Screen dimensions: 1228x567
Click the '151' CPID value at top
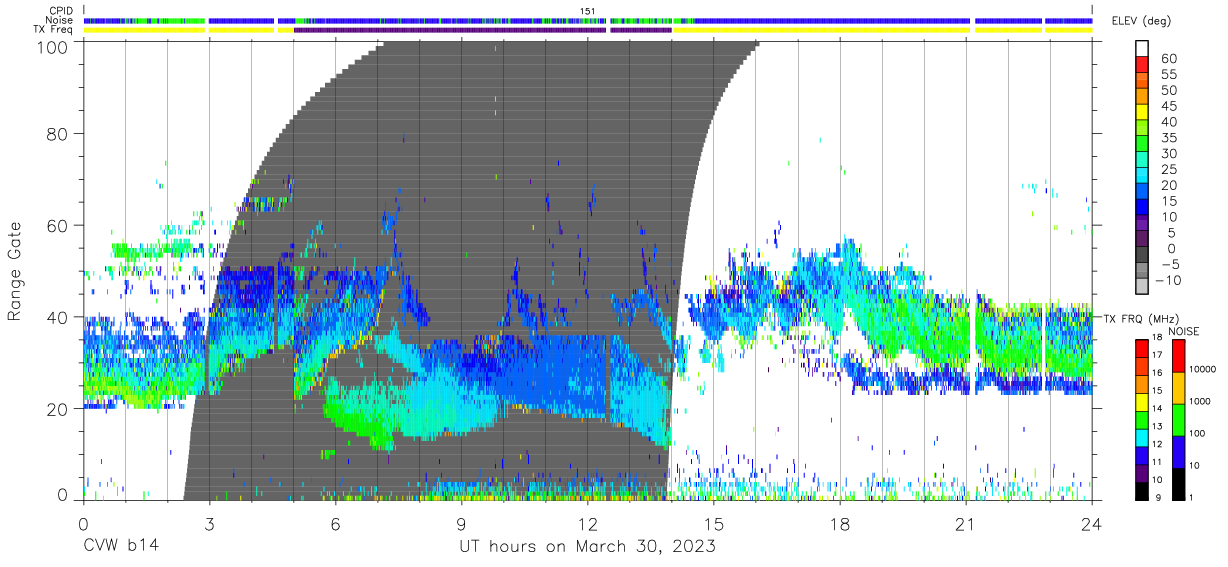coord(588,11)
